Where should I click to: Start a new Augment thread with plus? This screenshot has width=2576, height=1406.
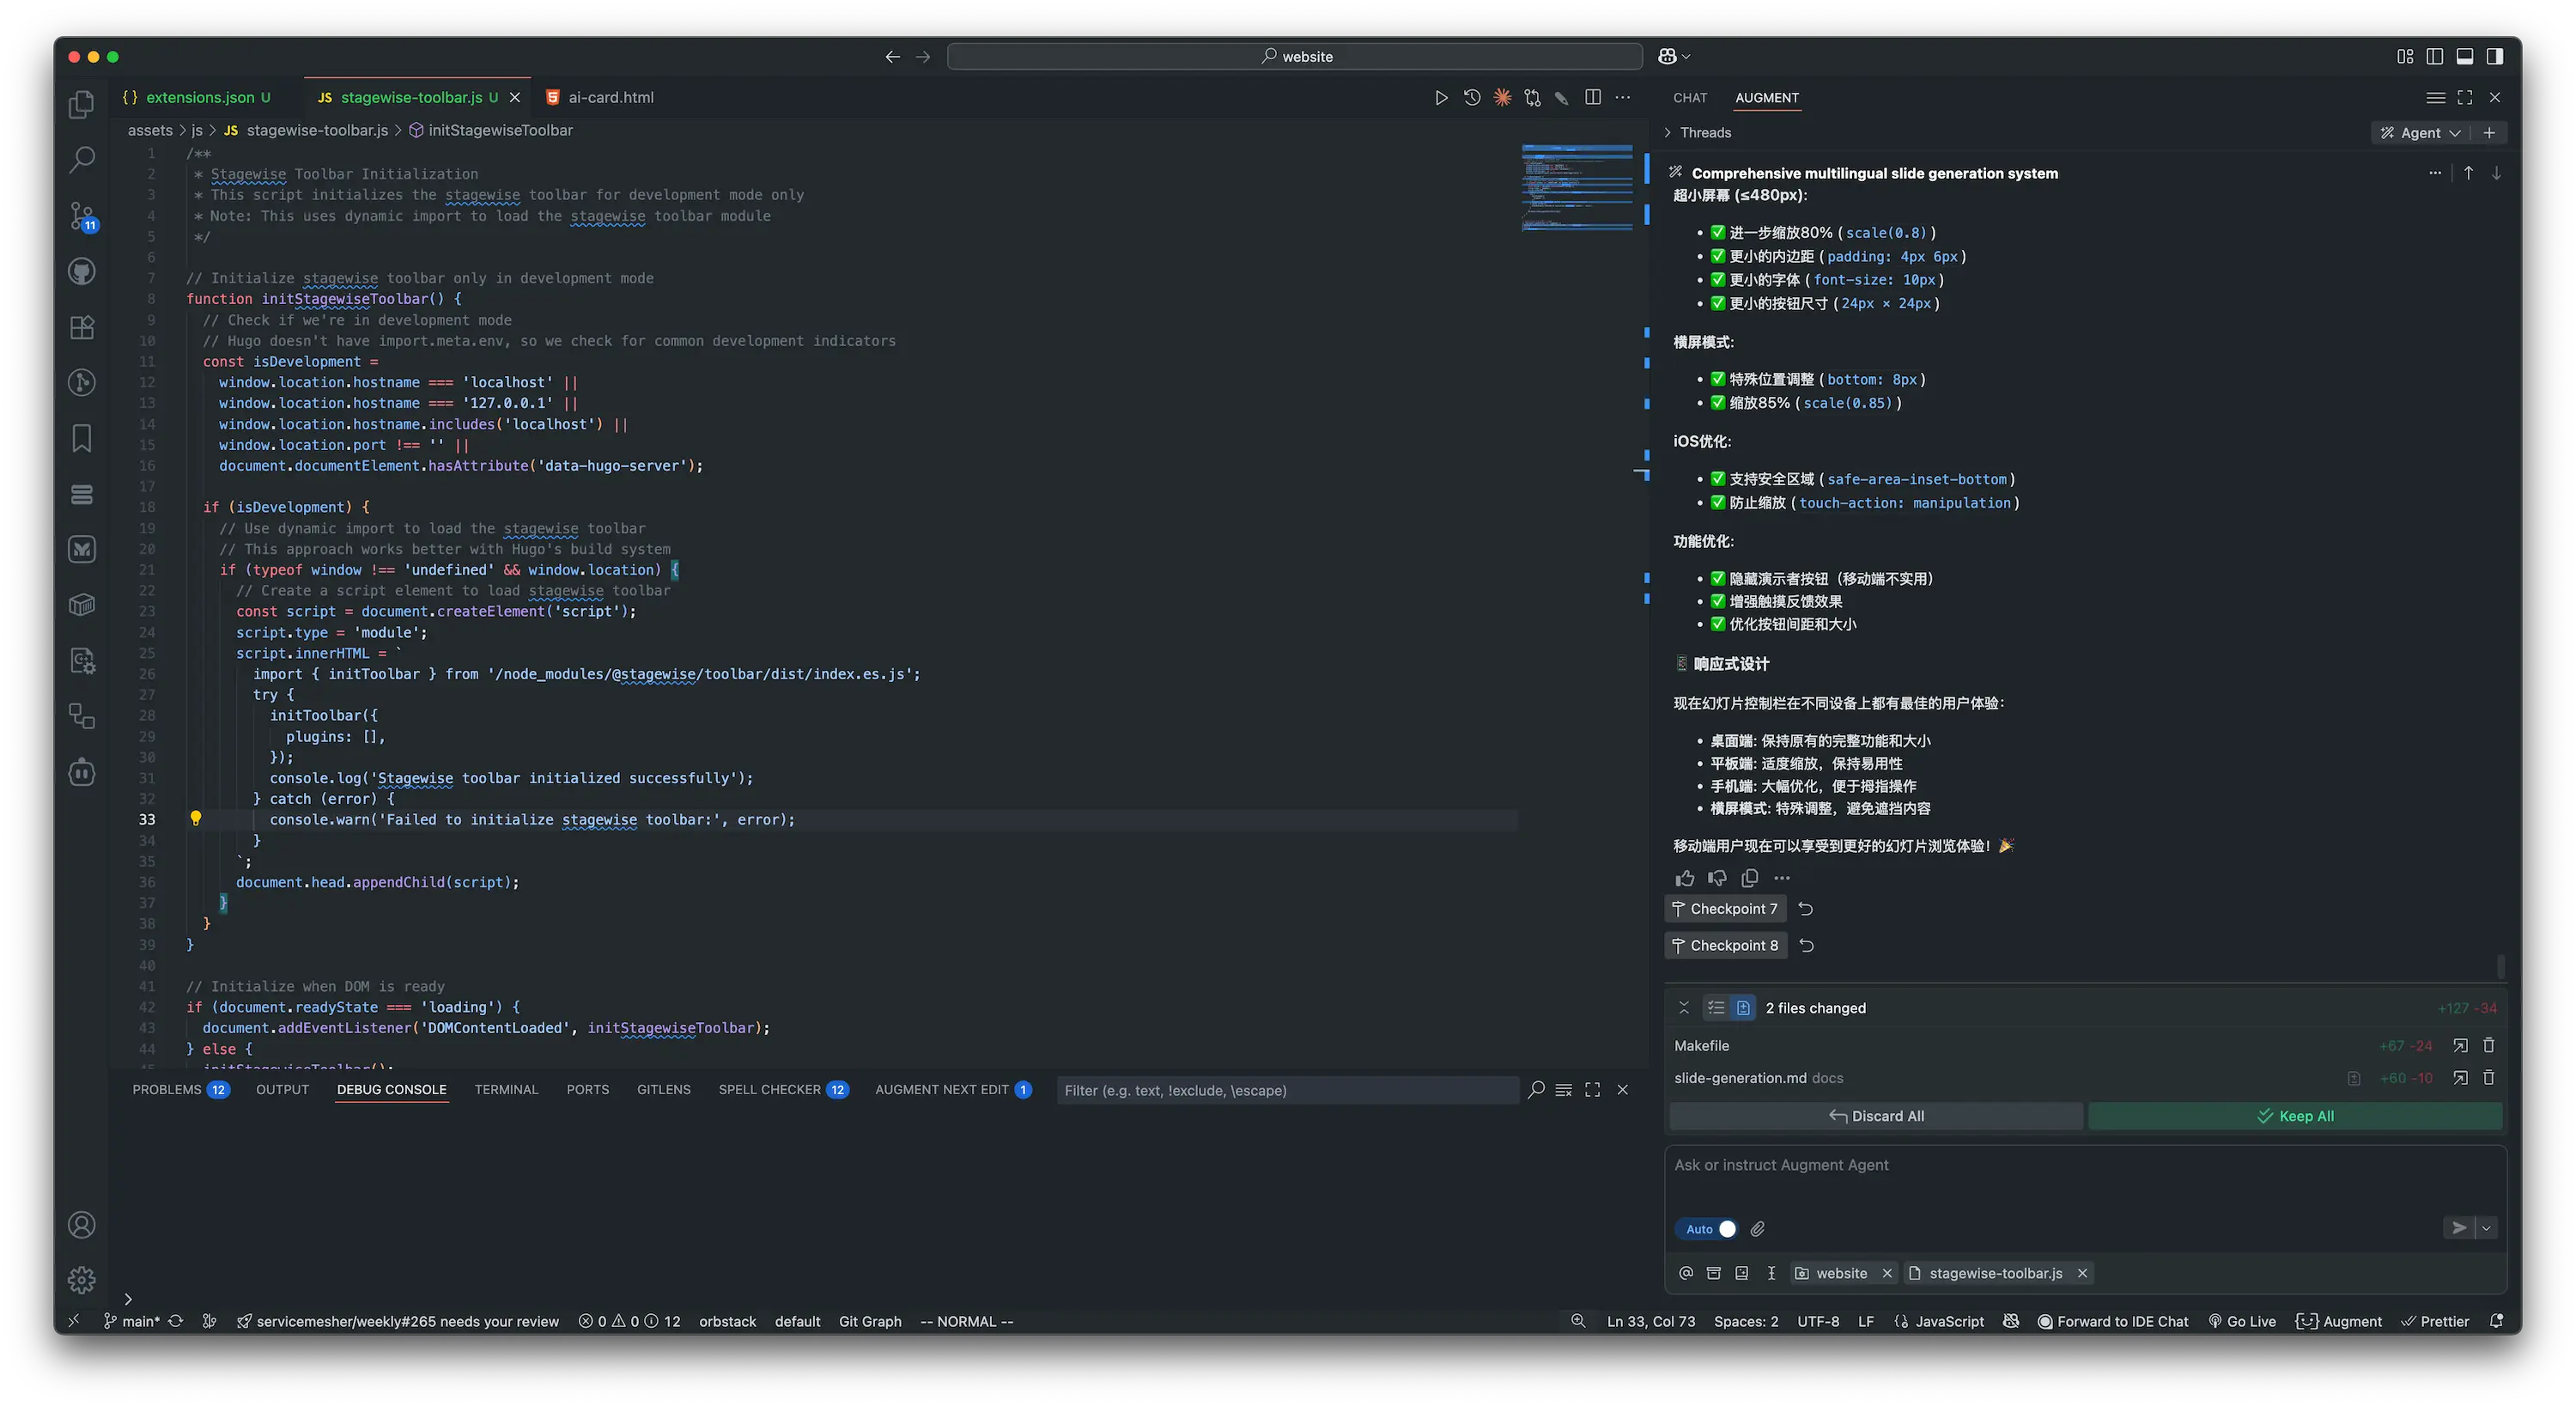(x=2489, y=133)
